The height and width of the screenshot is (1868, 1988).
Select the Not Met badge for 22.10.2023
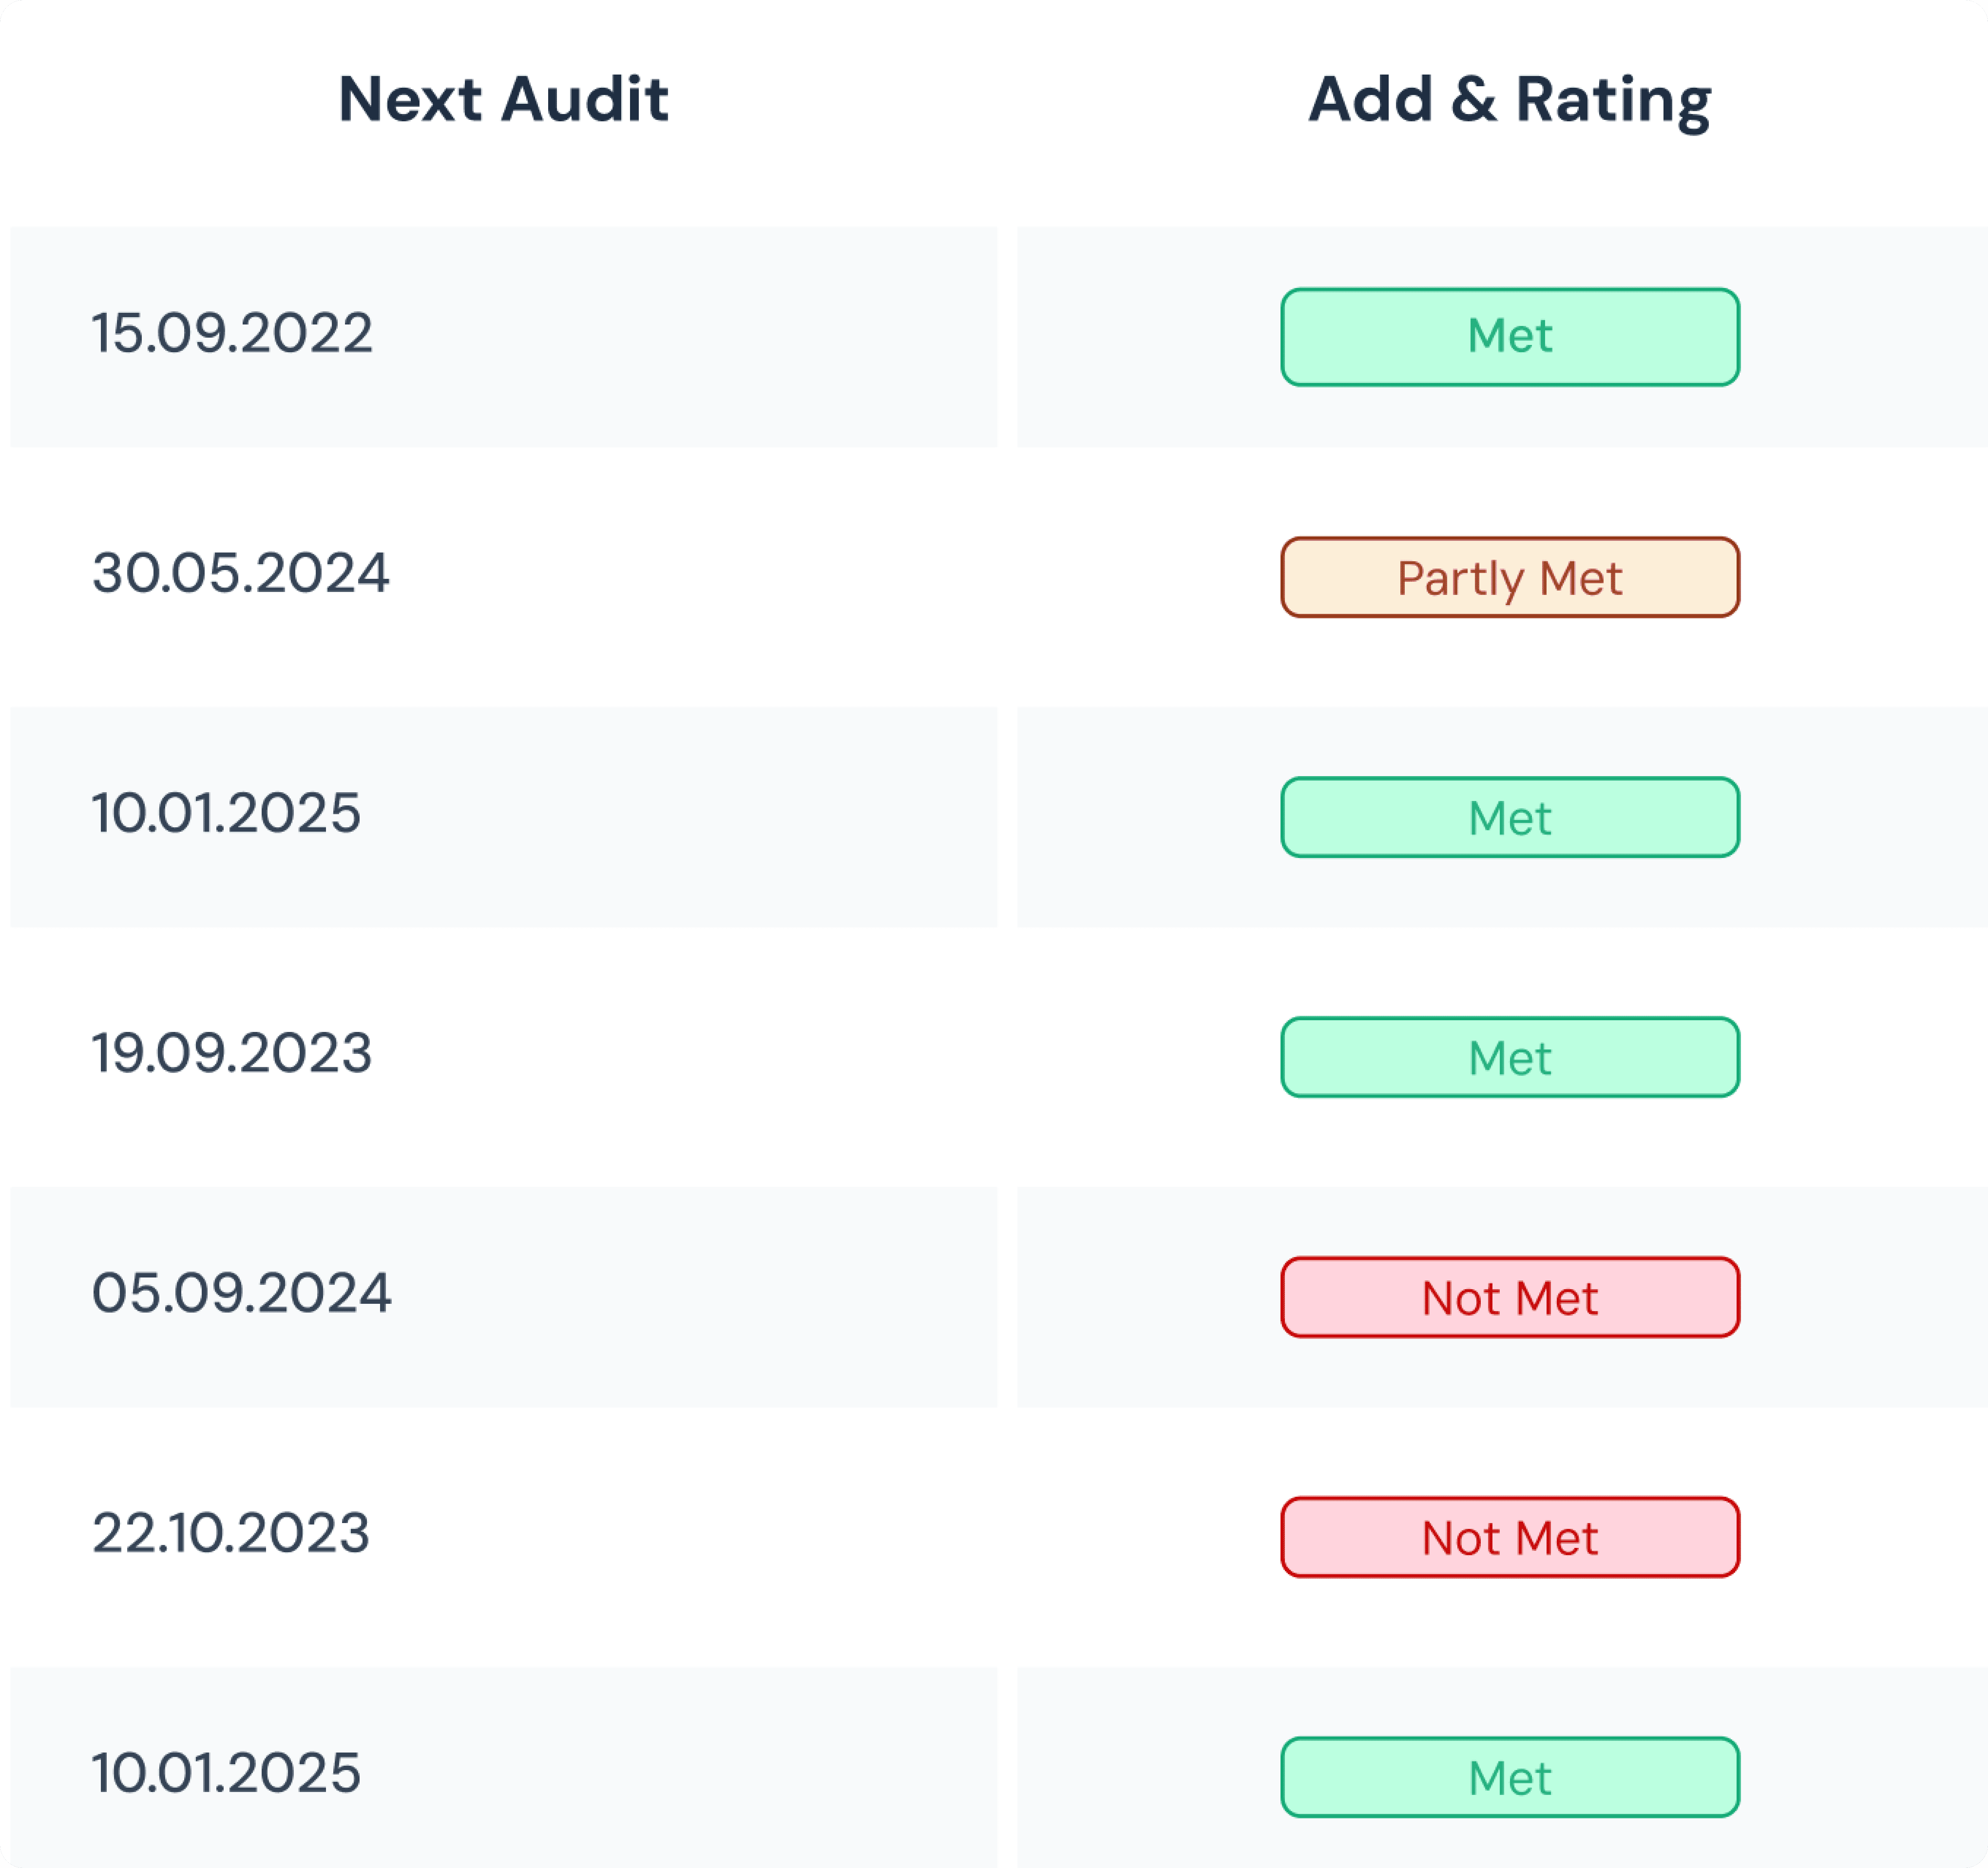(1509, 1537)
